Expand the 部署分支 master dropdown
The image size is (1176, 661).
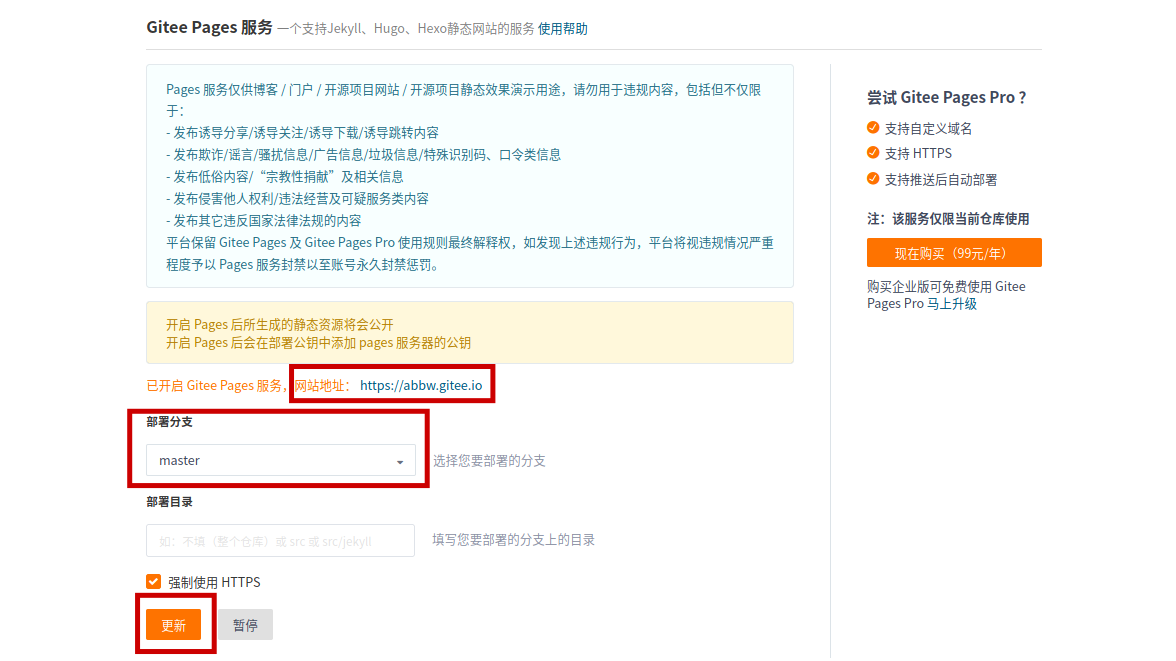tap(280, 460)
